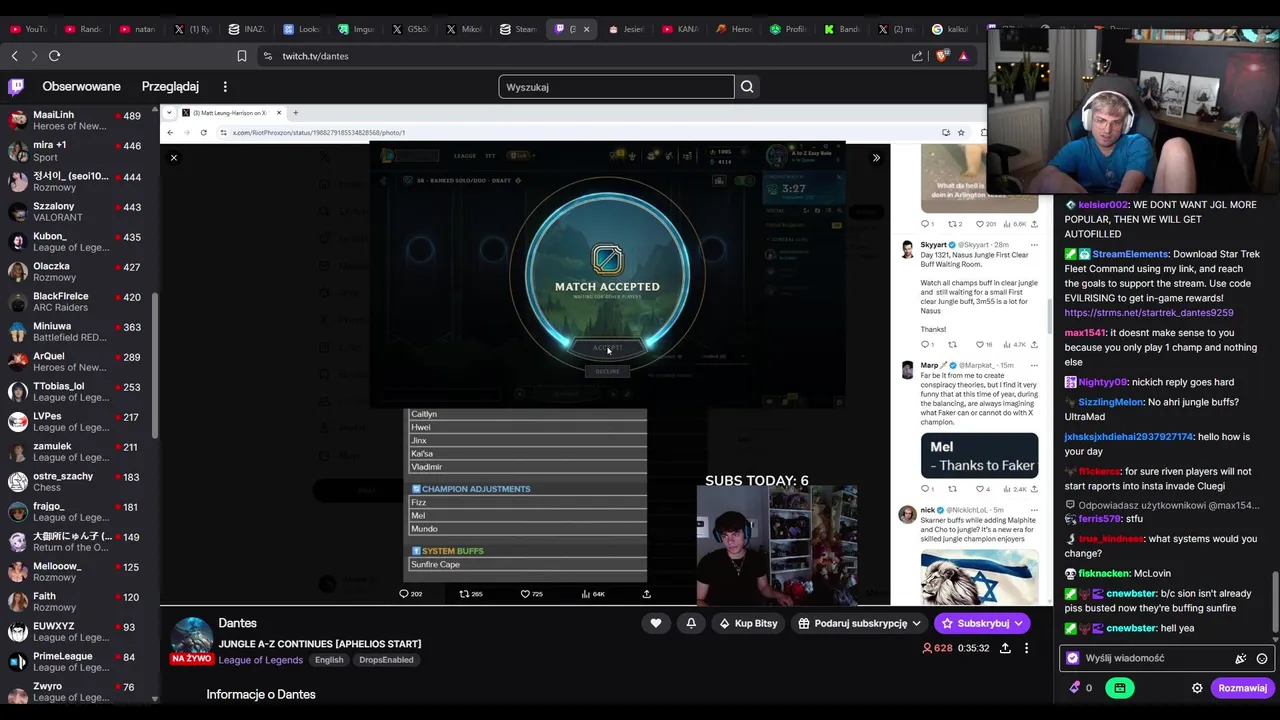Click the sidebar scrollbar
Screen dimensions: 1280x720
coord(155,365)
